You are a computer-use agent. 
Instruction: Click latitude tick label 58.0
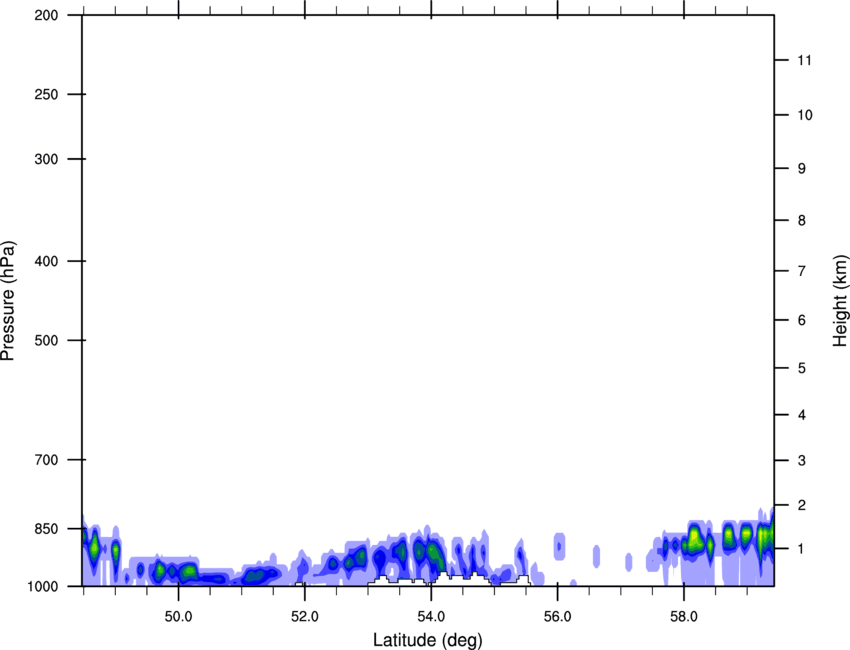click(684, 616)
